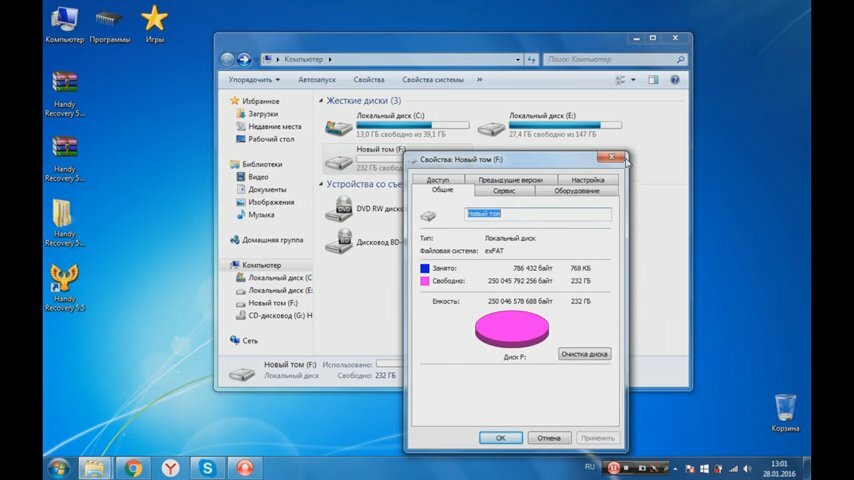Open Explorer help icon
This screenshot has height=480, width=854.
(x=675, y=80)
